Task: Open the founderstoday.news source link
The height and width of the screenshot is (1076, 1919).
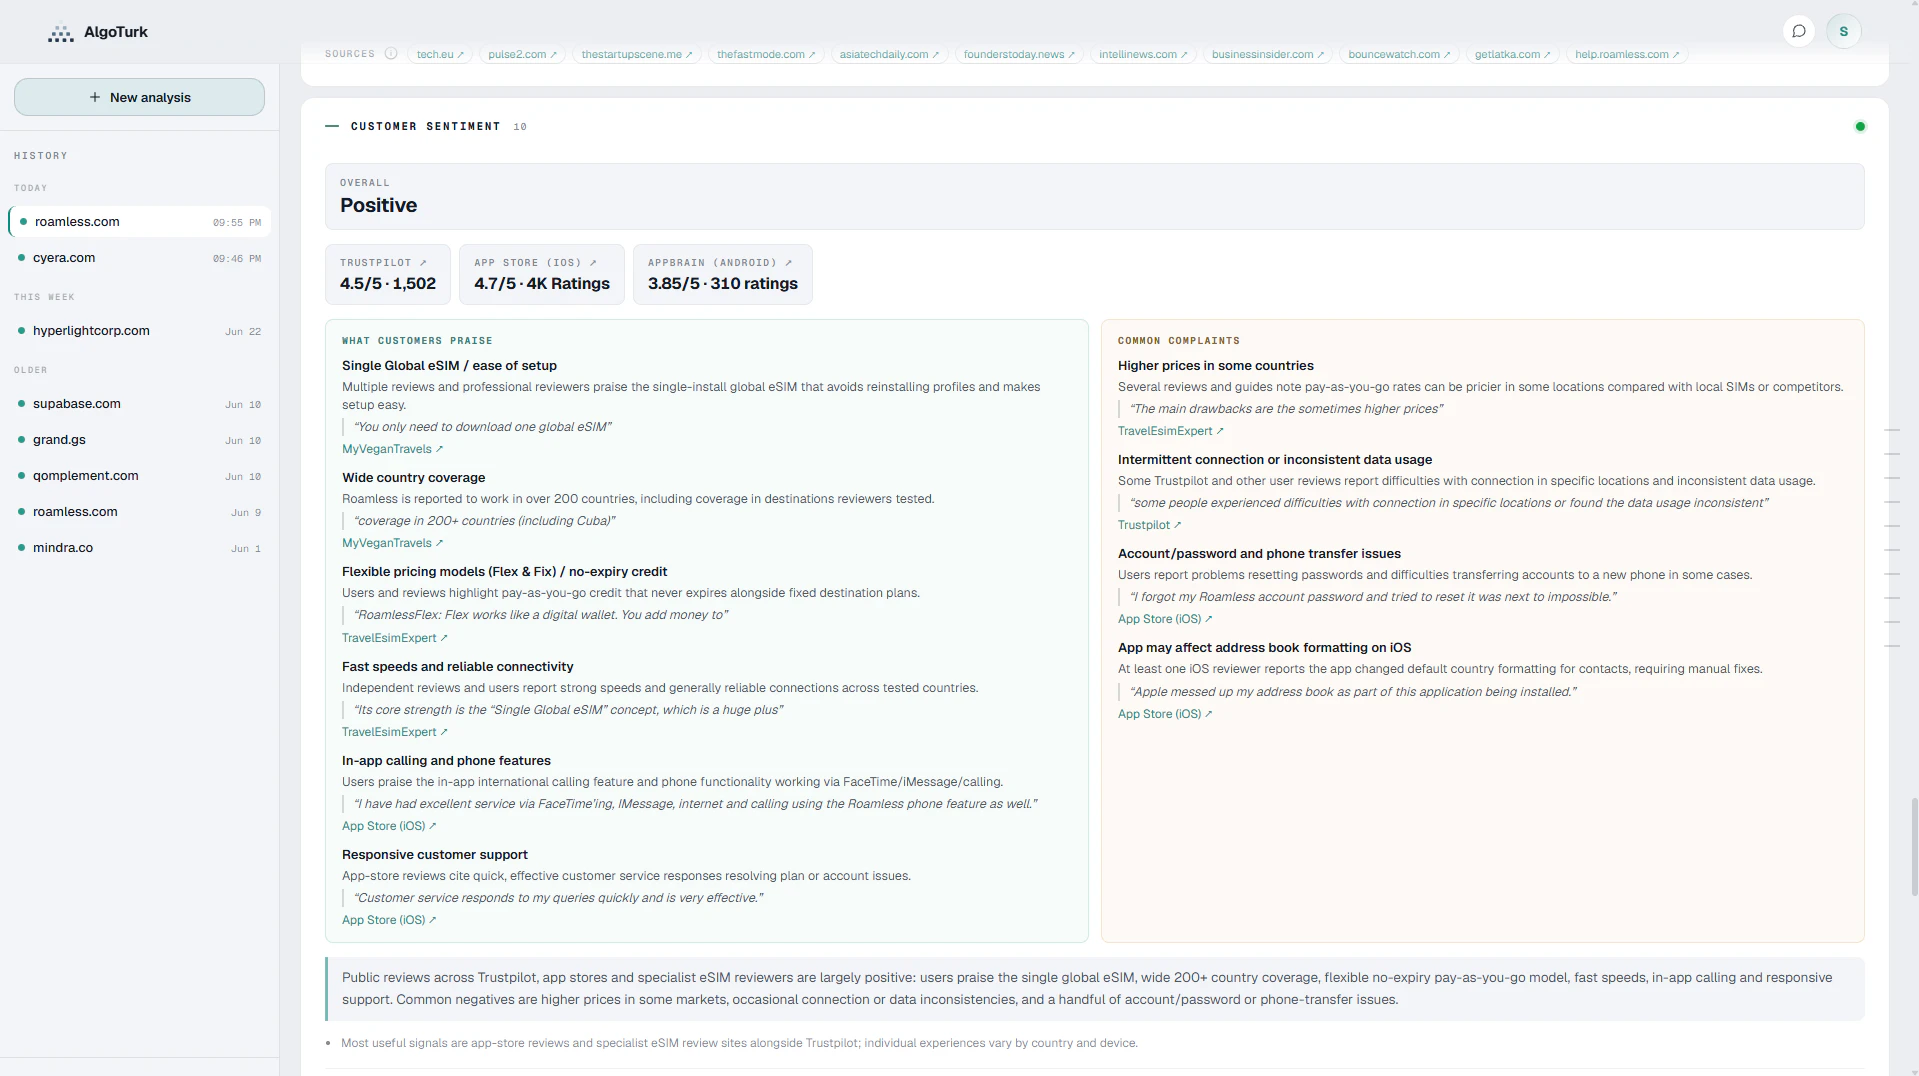Action: 1019,54
